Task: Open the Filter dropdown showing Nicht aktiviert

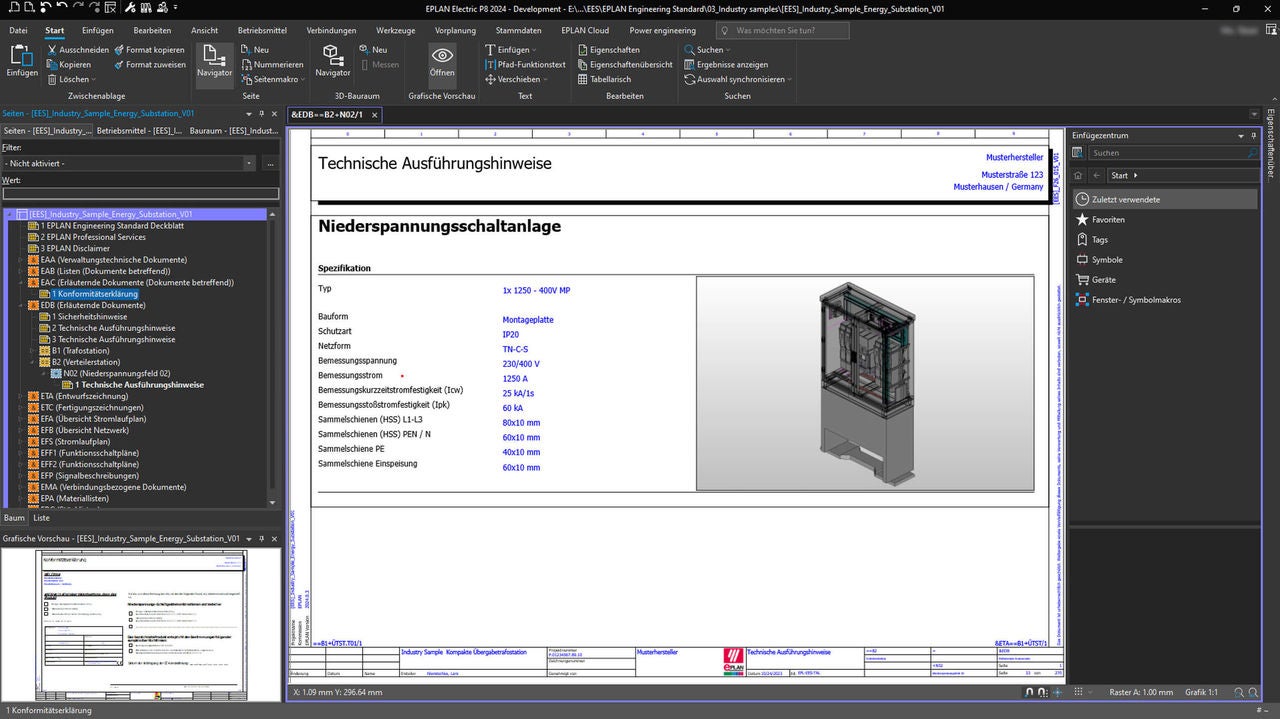Action: [x=249, y=163]
